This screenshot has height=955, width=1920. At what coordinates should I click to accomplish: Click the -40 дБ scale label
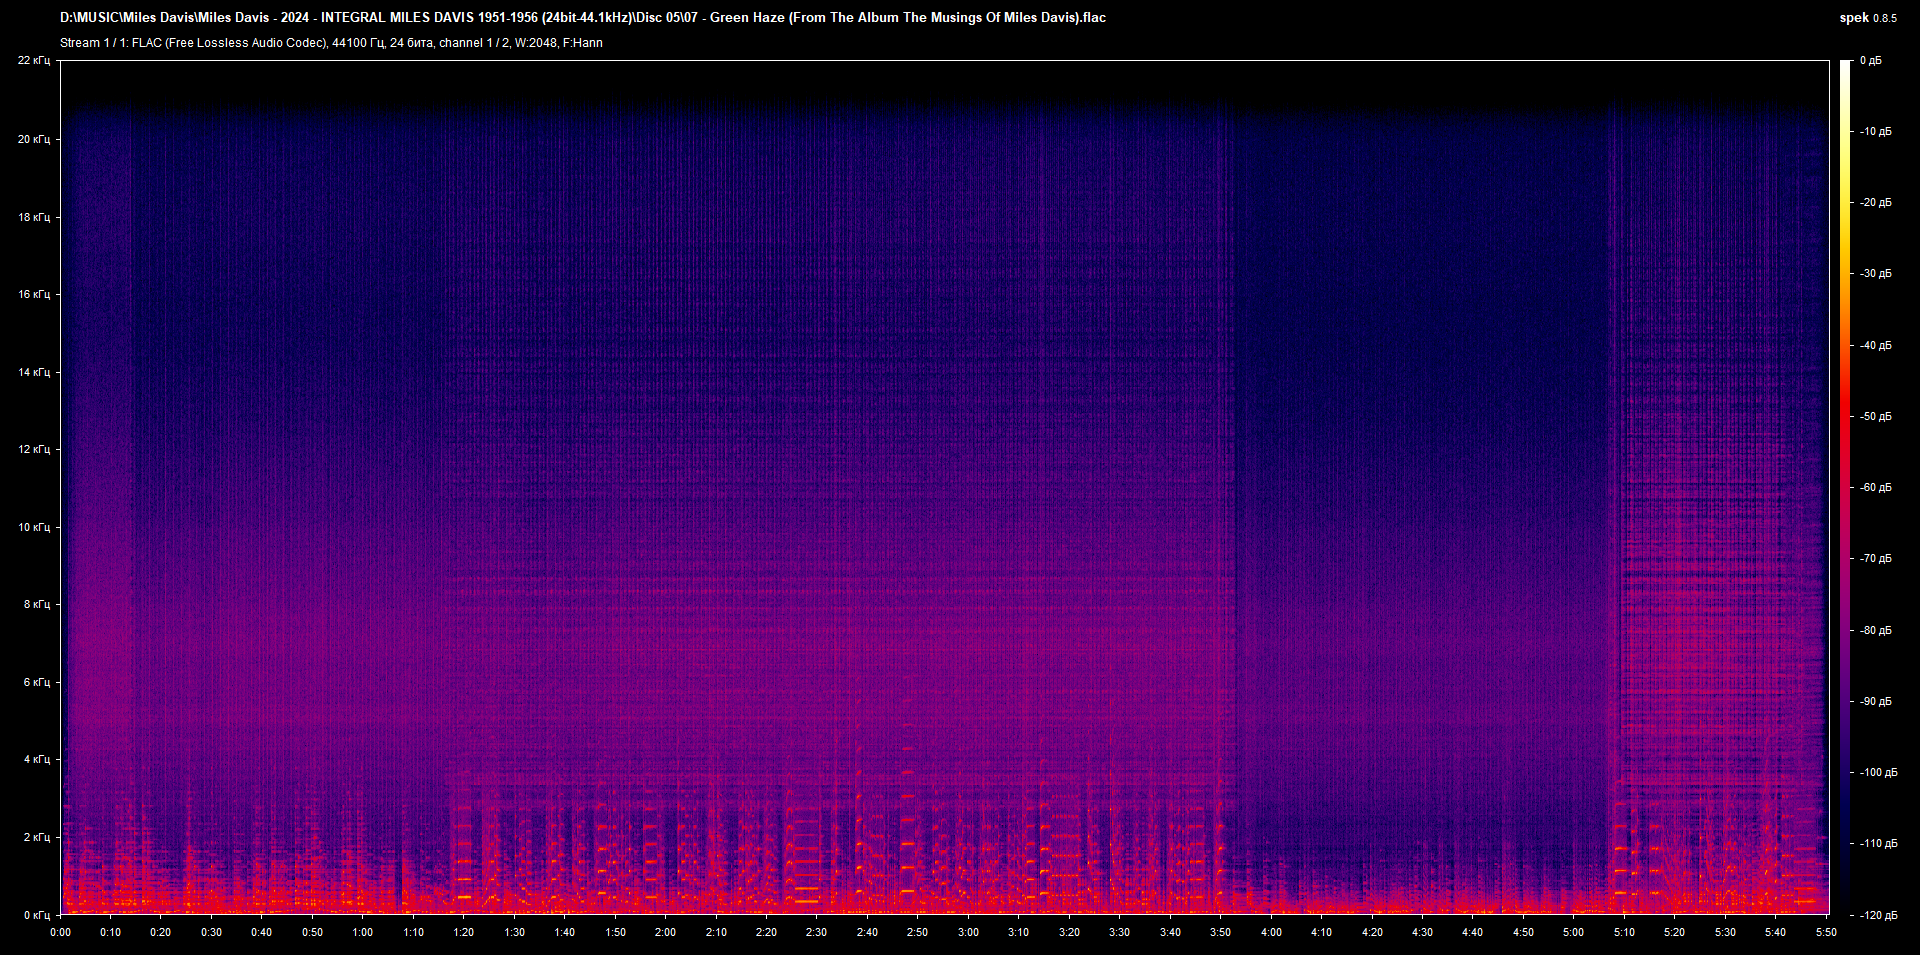1875,346
